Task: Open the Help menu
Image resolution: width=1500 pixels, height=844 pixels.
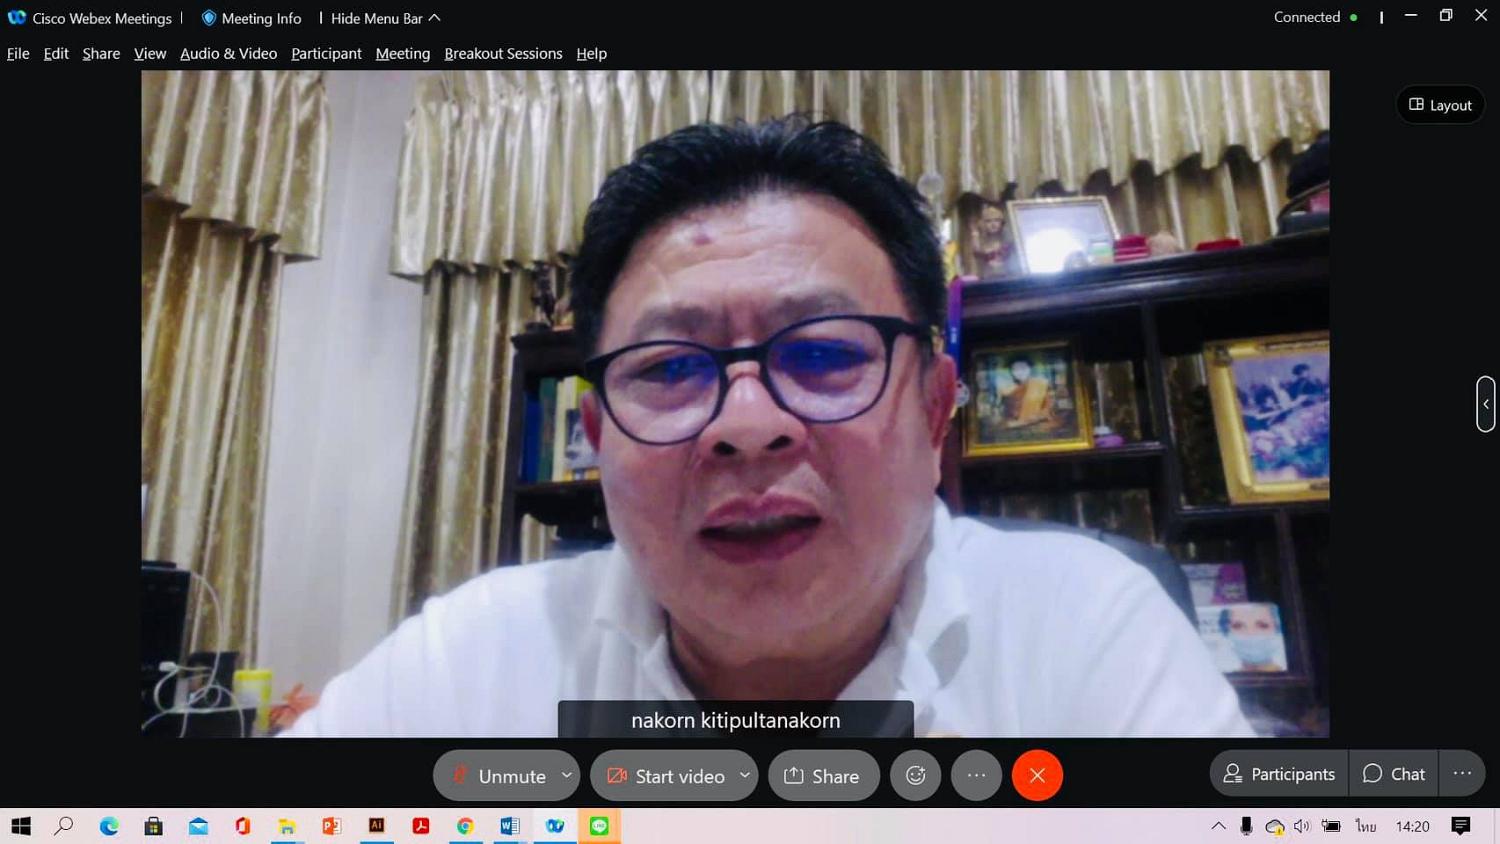Action: (x=591, y=54)
